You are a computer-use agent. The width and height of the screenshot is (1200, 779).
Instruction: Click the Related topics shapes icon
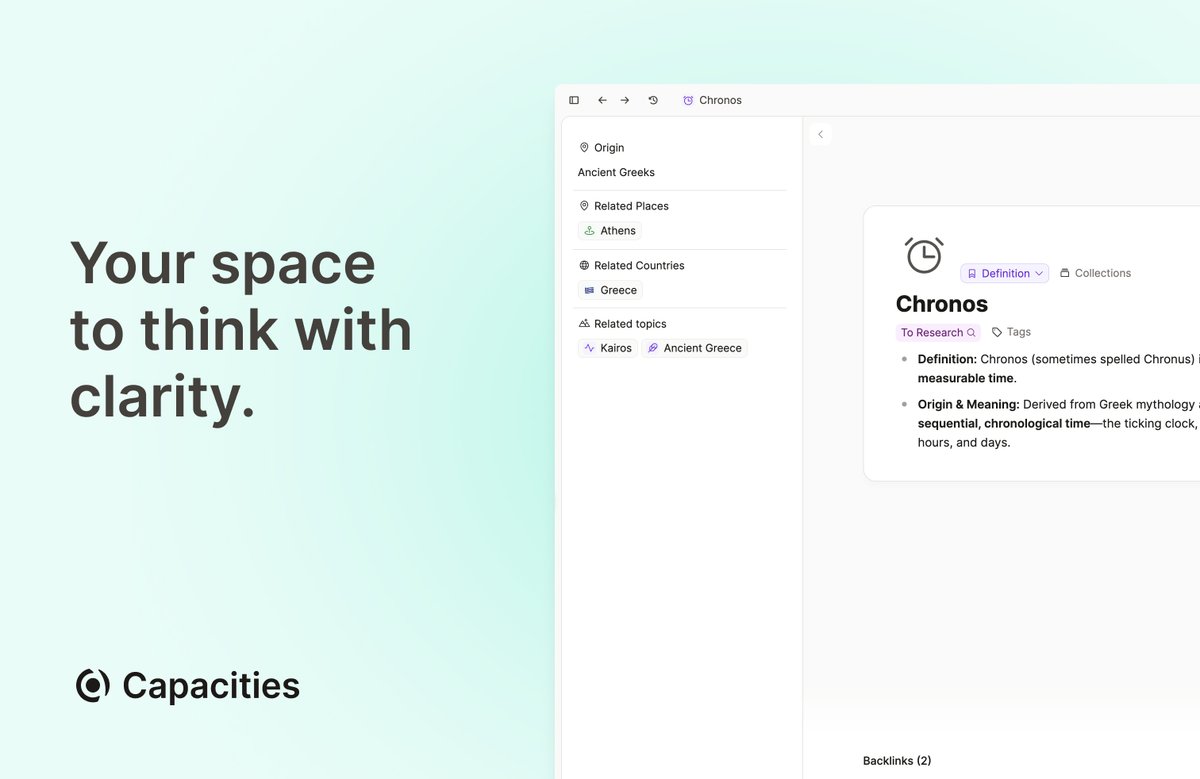(x=584, y=324)
